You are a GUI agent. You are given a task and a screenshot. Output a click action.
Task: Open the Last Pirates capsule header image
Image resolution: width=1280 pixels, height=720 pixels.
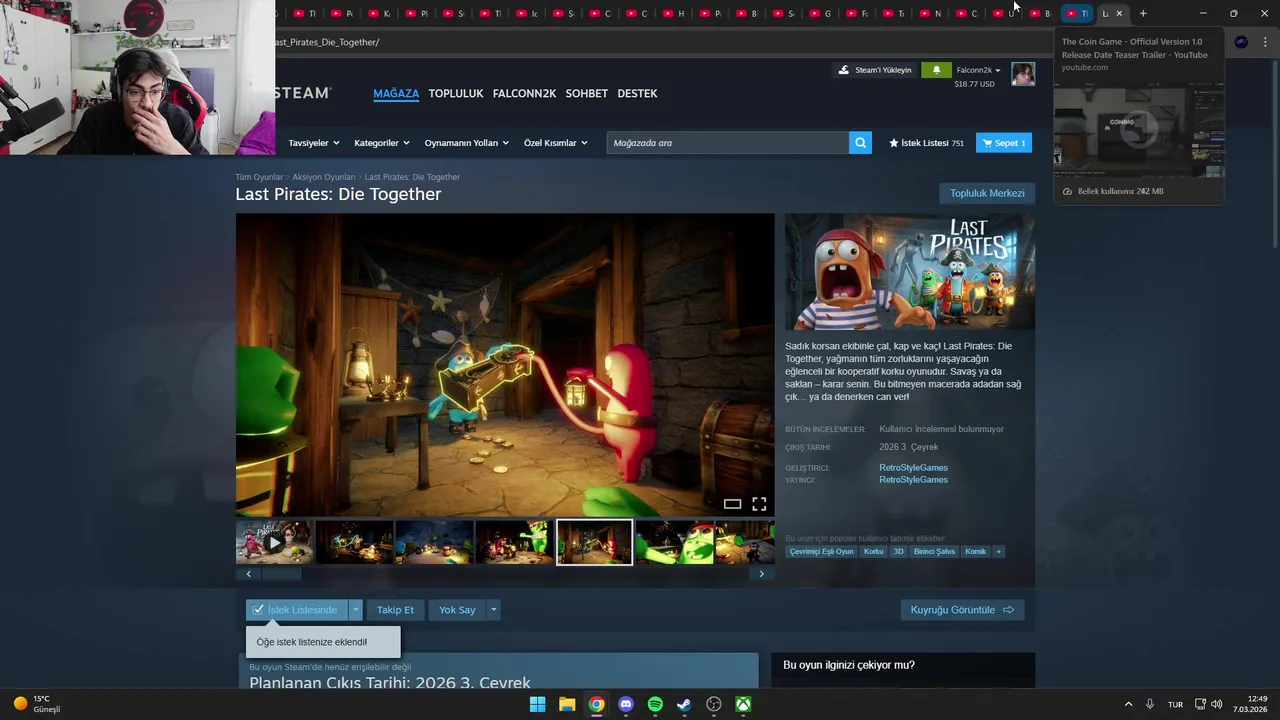click(x=910, y=272)
